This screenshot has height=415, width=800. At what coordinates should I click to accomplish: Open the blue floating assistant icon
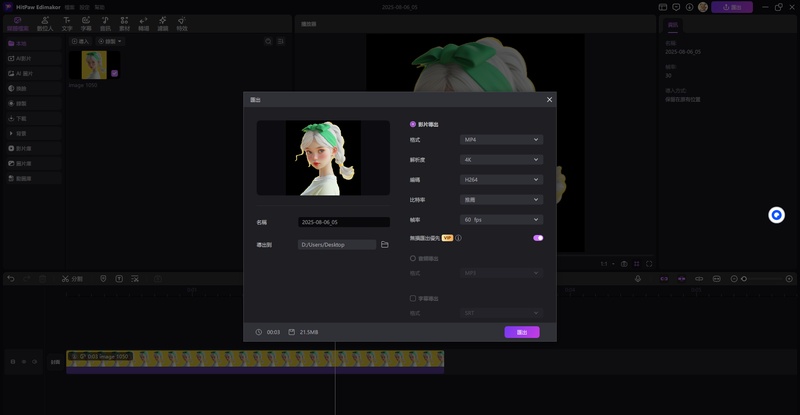777,215
